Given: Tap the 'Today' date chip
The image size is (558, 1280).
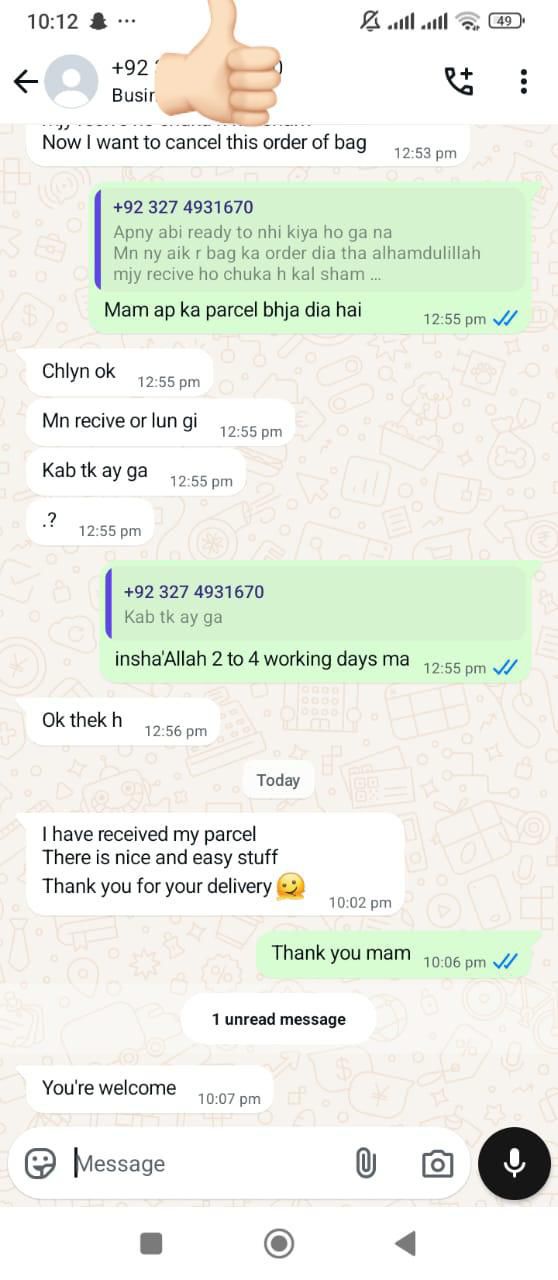Looking at the screenshot, I should coord(278,780).
